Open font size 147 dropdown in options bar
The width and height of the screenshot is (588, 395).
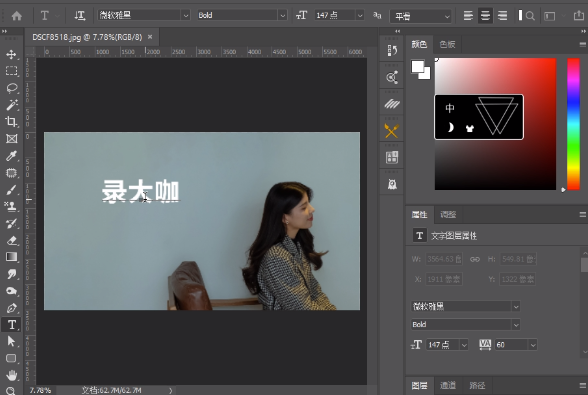coord(360,15)
